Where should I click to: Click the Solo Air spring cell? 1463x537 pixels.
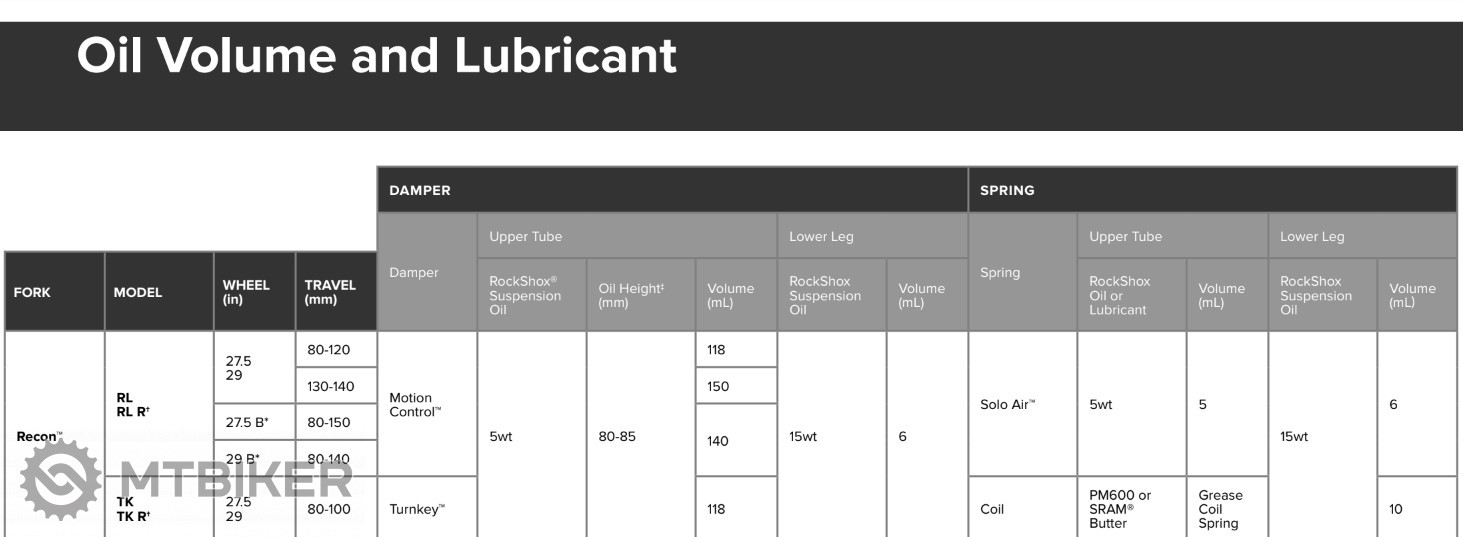pos(1007,404)
